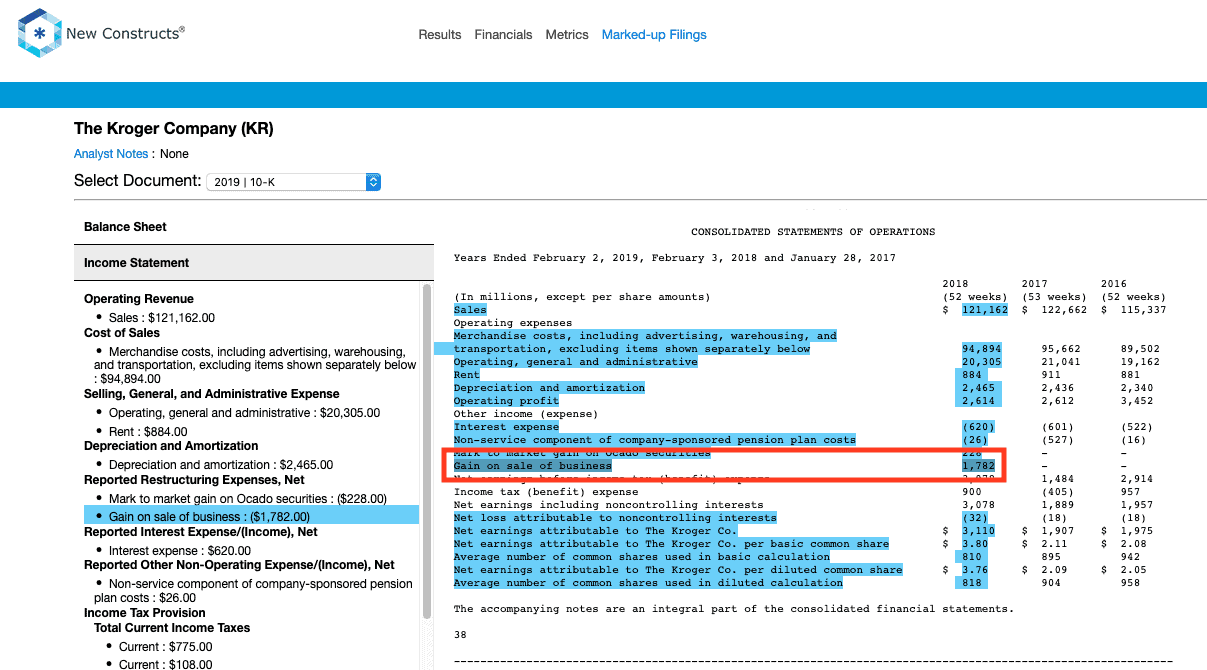
Task: Click the 'Total Current Income Taxes' heading
Action: coord(172,628)
